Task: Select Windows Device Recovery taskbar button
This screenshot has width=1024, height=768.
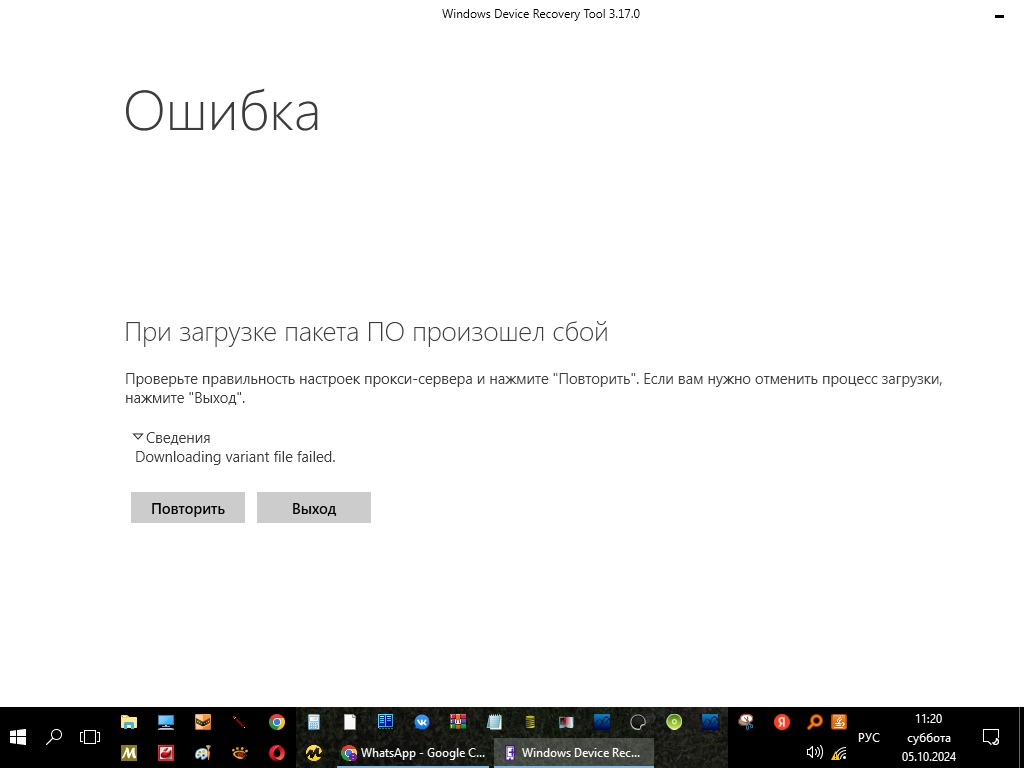Action: [x=573, y=753]
